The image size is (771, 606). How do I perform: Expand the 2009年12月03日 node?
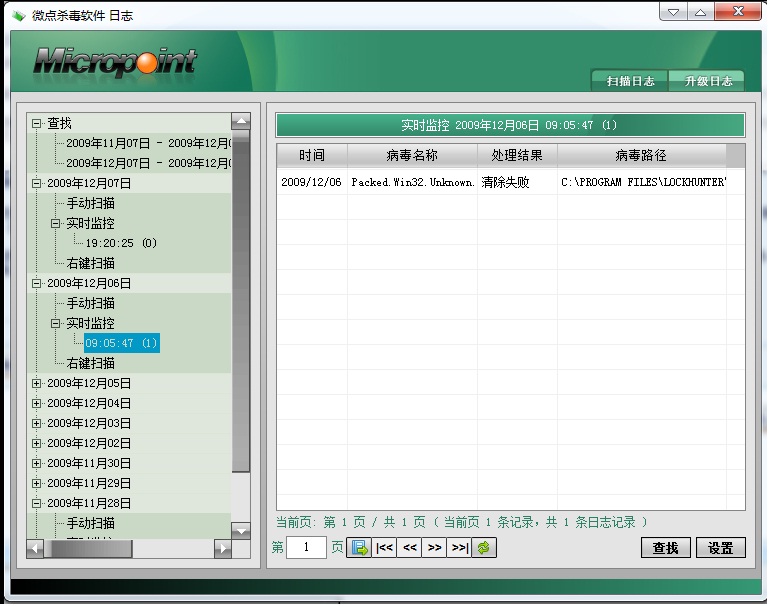coord(36,423)
